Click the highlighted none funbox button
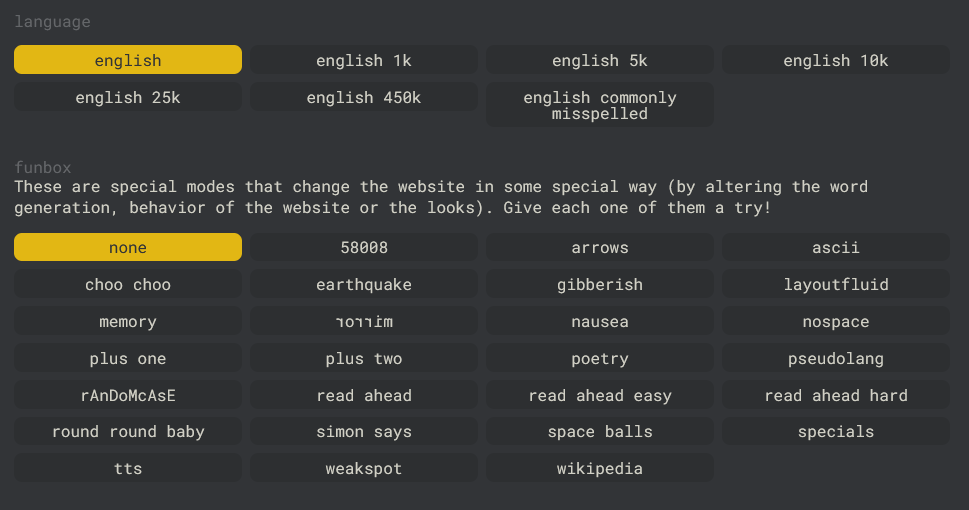Screen dimensions: 969x510 [128, 247]
